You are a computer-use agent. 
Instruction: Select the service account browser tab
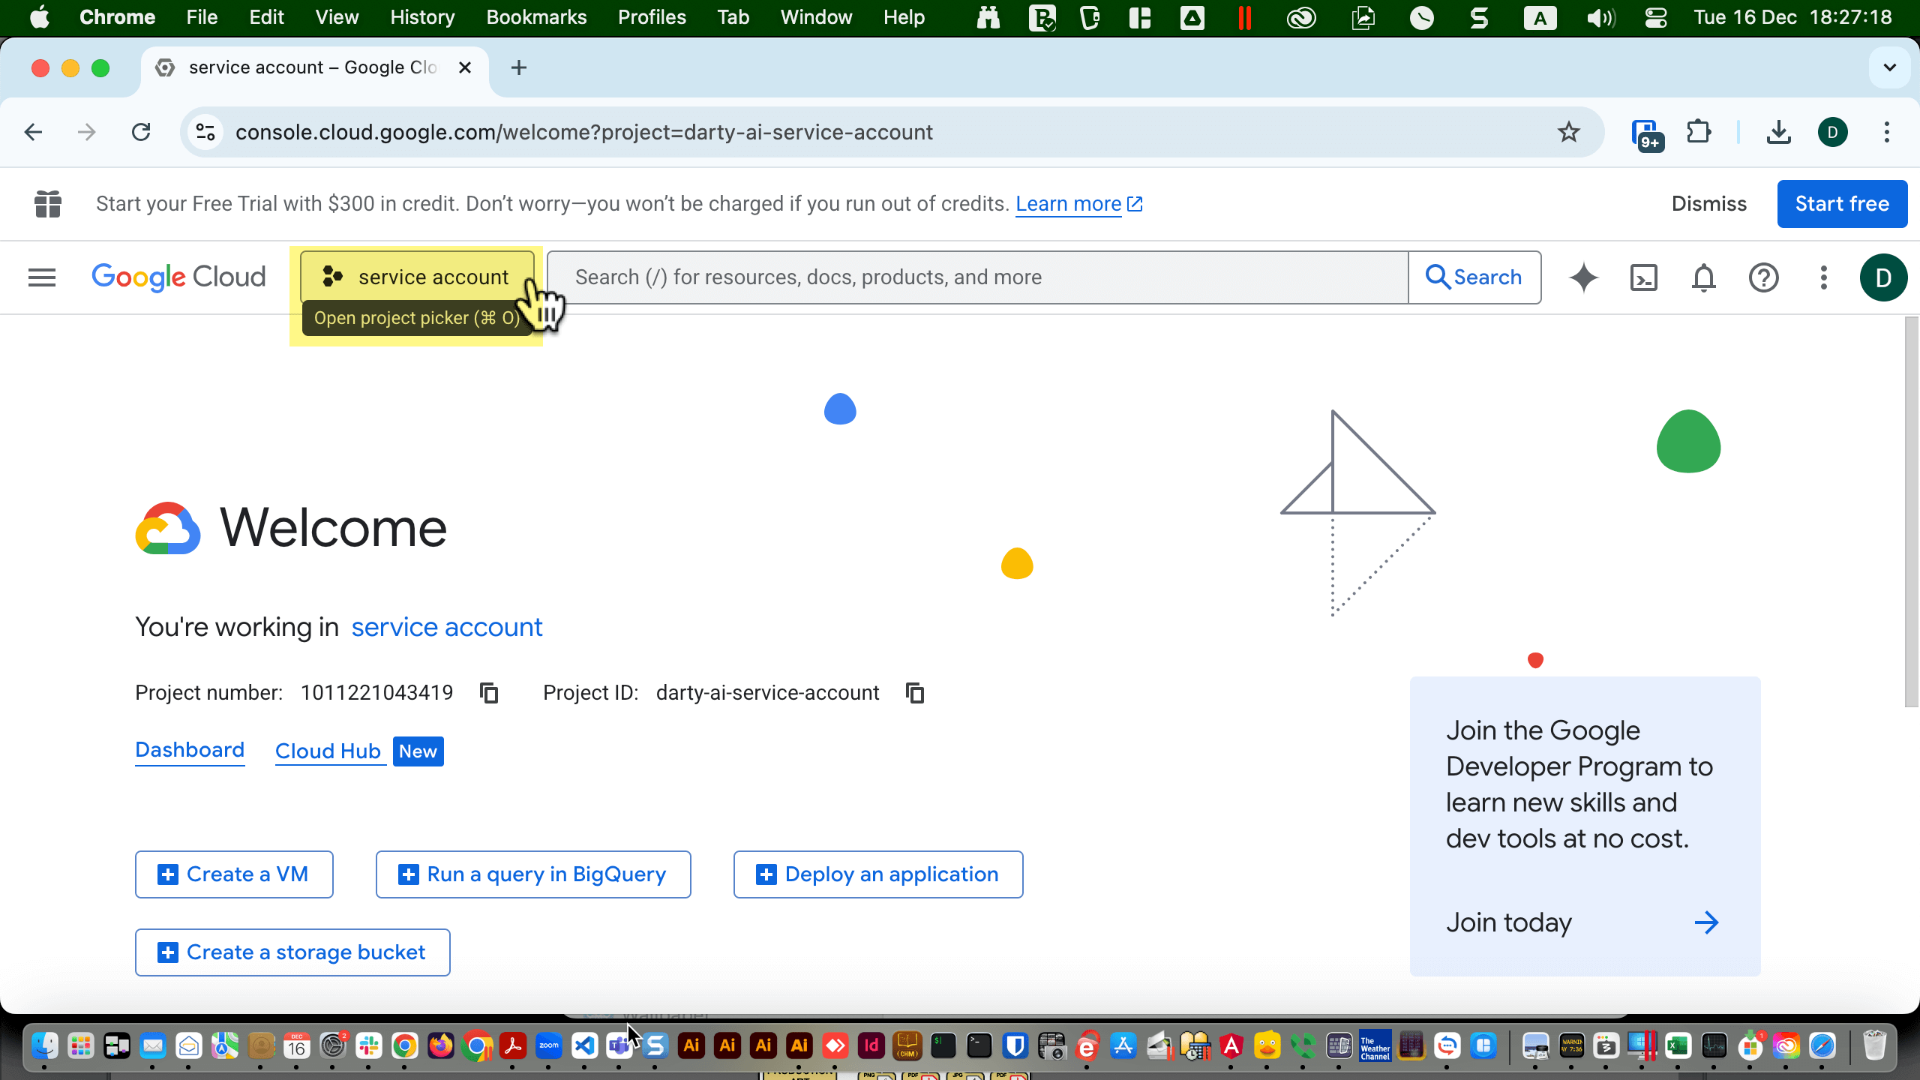[300, 67]
